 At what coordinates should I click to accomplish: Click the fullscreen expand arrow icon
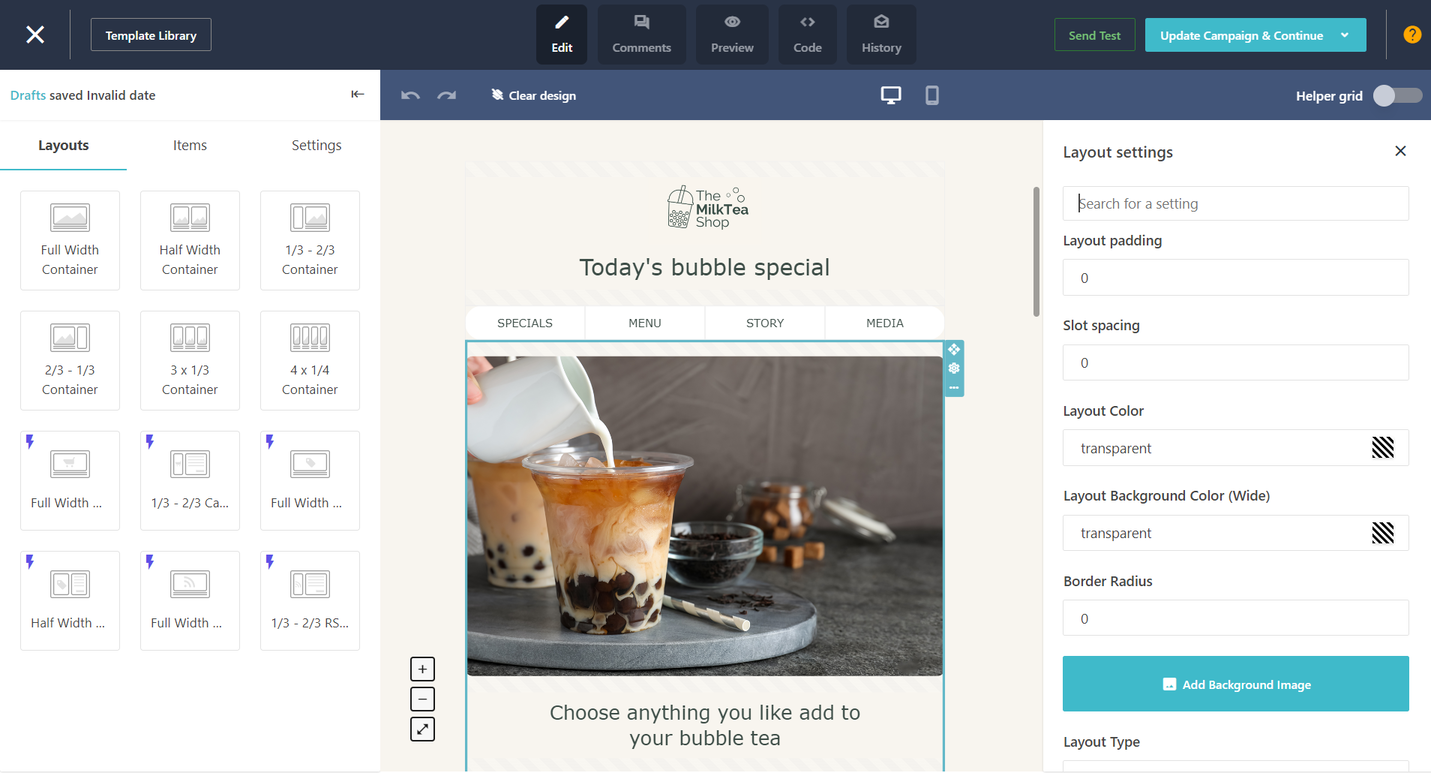(x=422, y=729)
